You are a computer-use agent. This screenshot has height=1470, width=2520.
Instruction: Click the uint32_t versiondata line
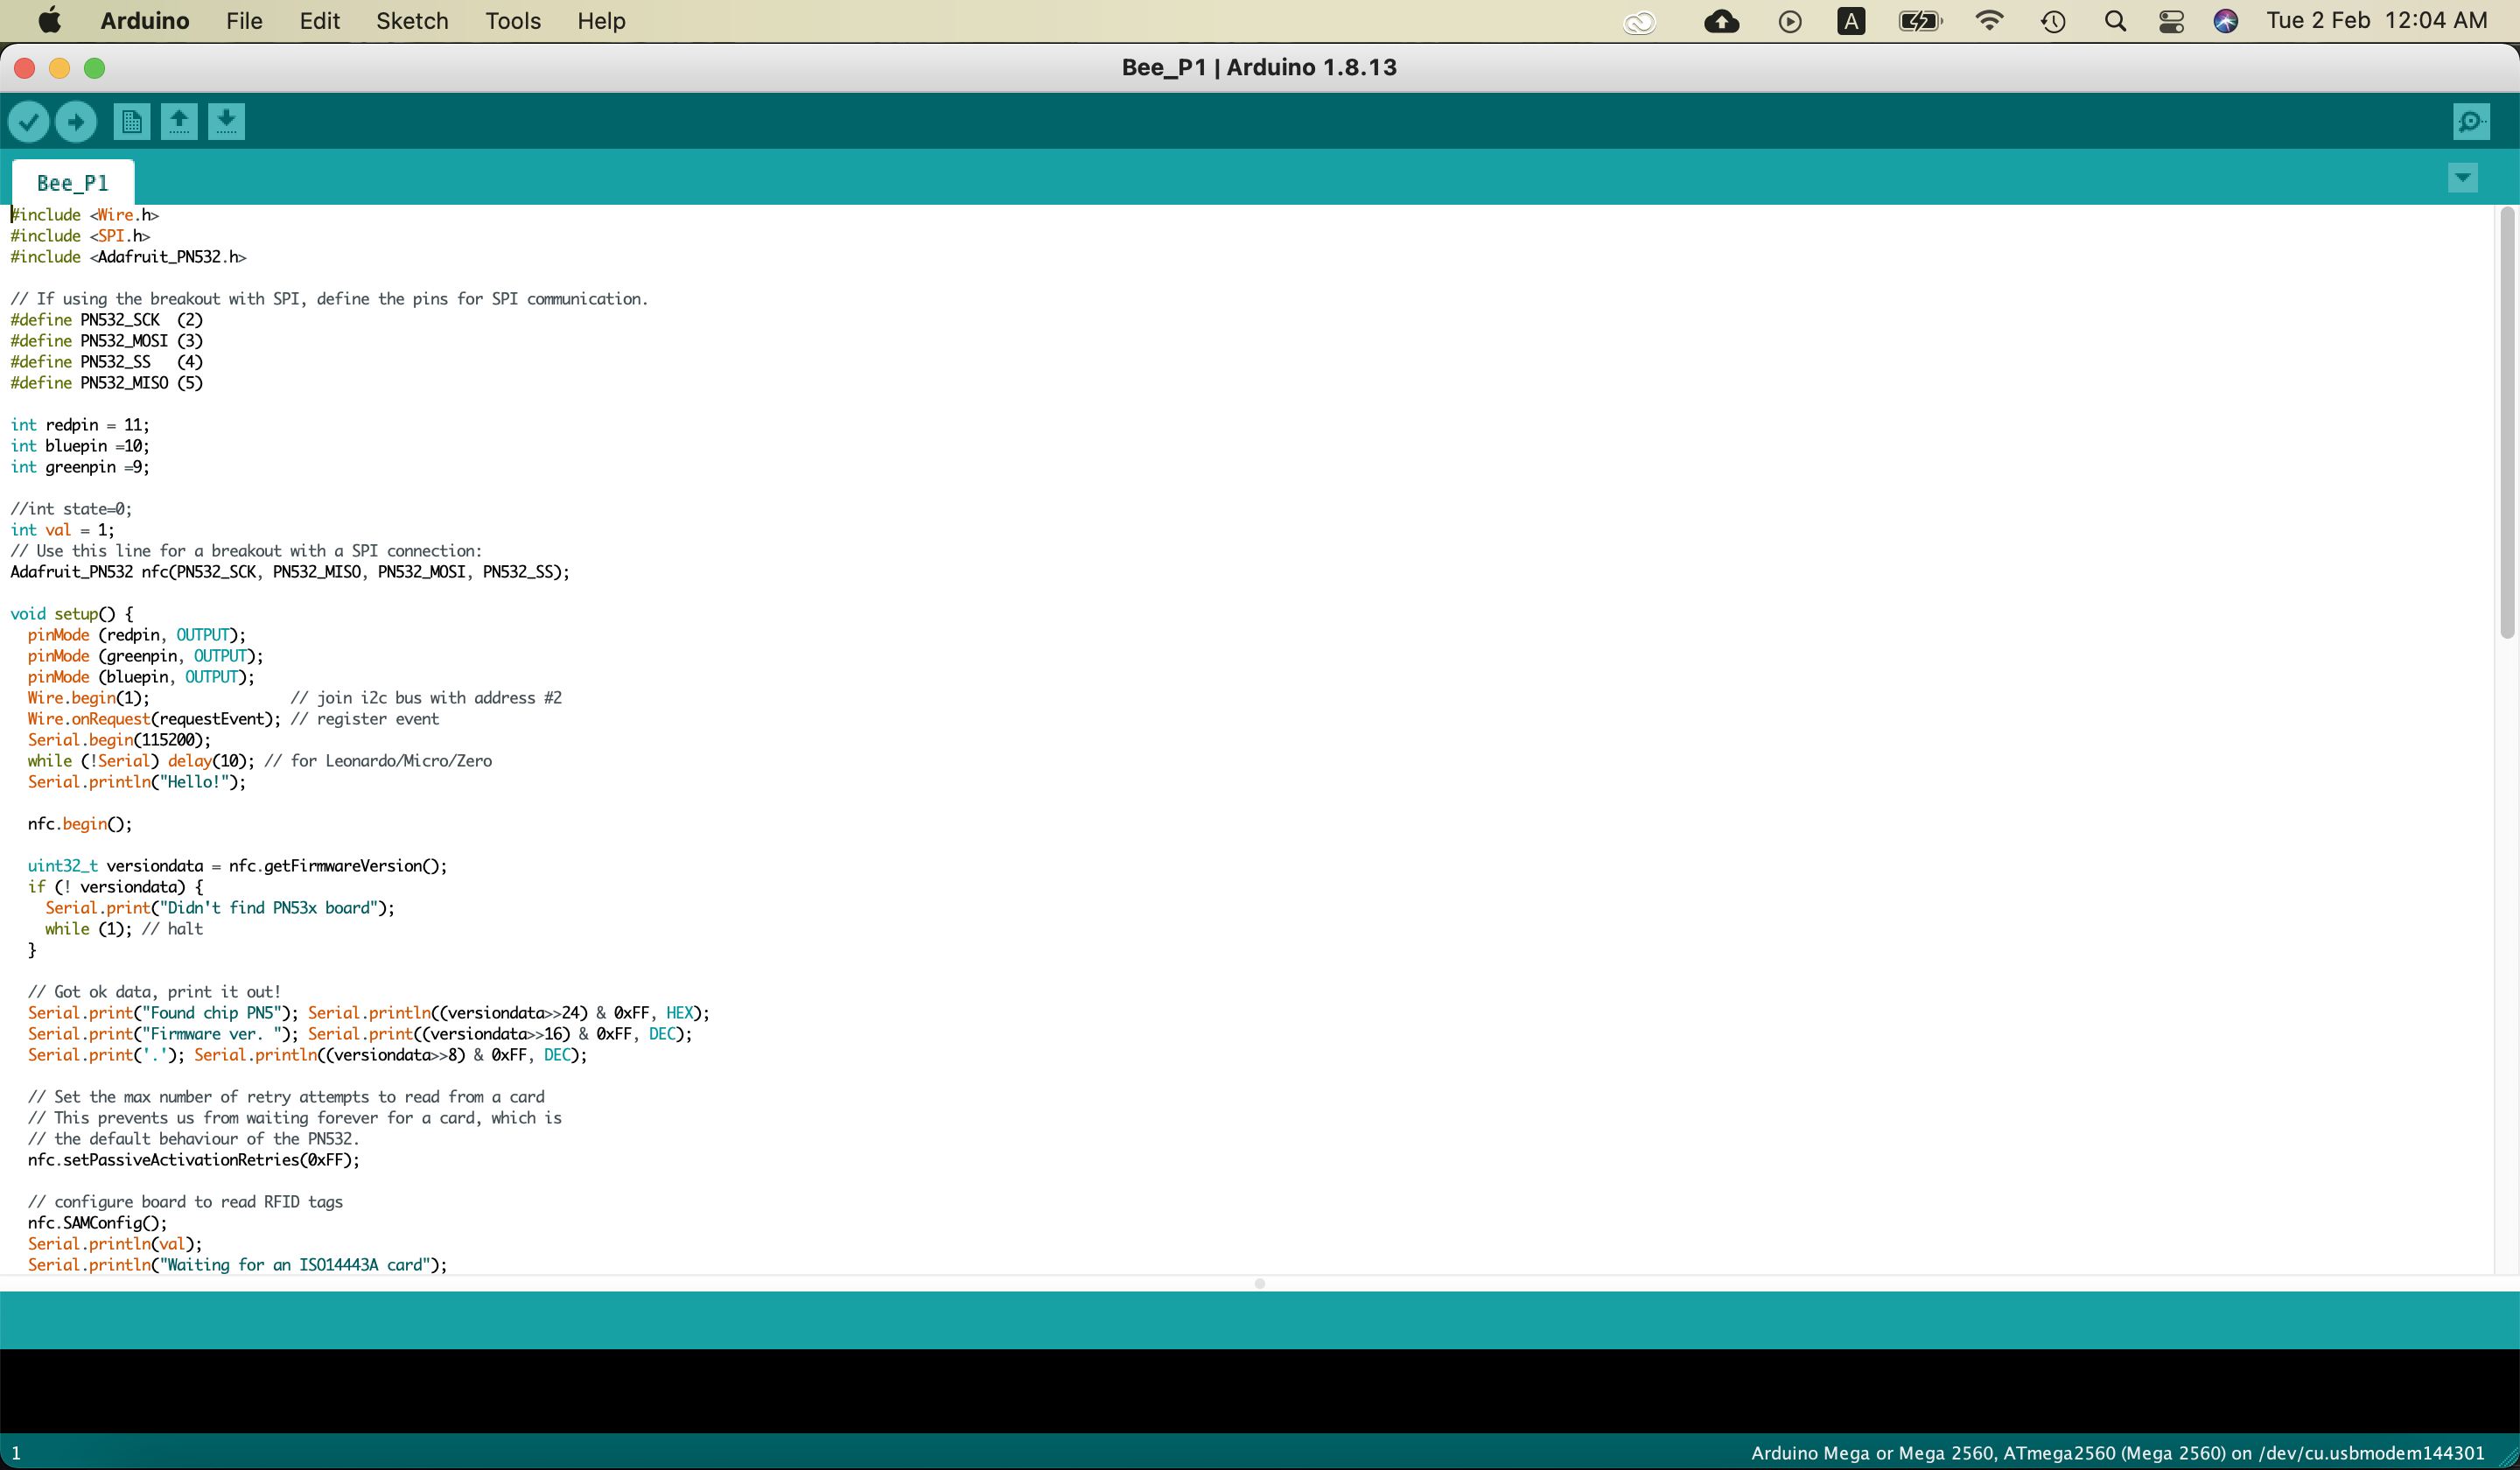(x=237, y=866)
